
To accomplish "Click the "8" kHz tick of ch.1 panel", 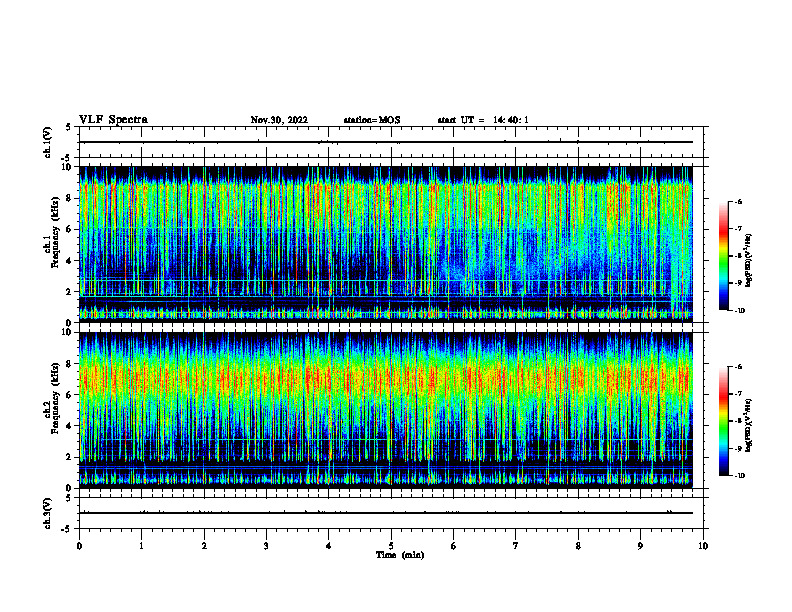I will [x=69, y=198].
